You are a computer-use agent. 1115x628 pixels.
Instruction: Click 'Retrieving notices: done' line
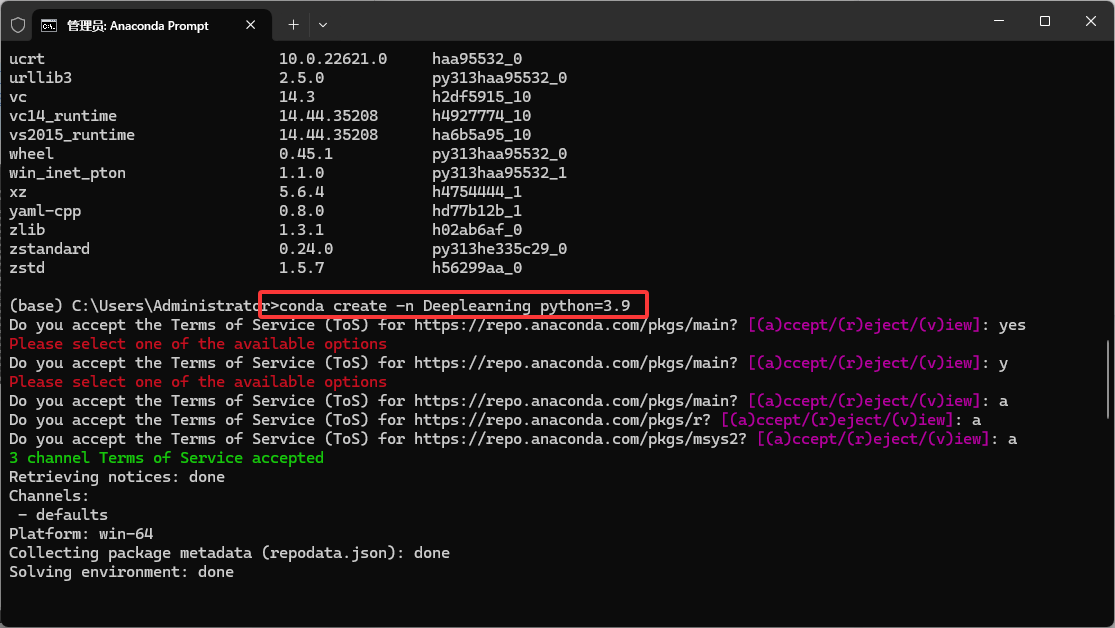117,477
